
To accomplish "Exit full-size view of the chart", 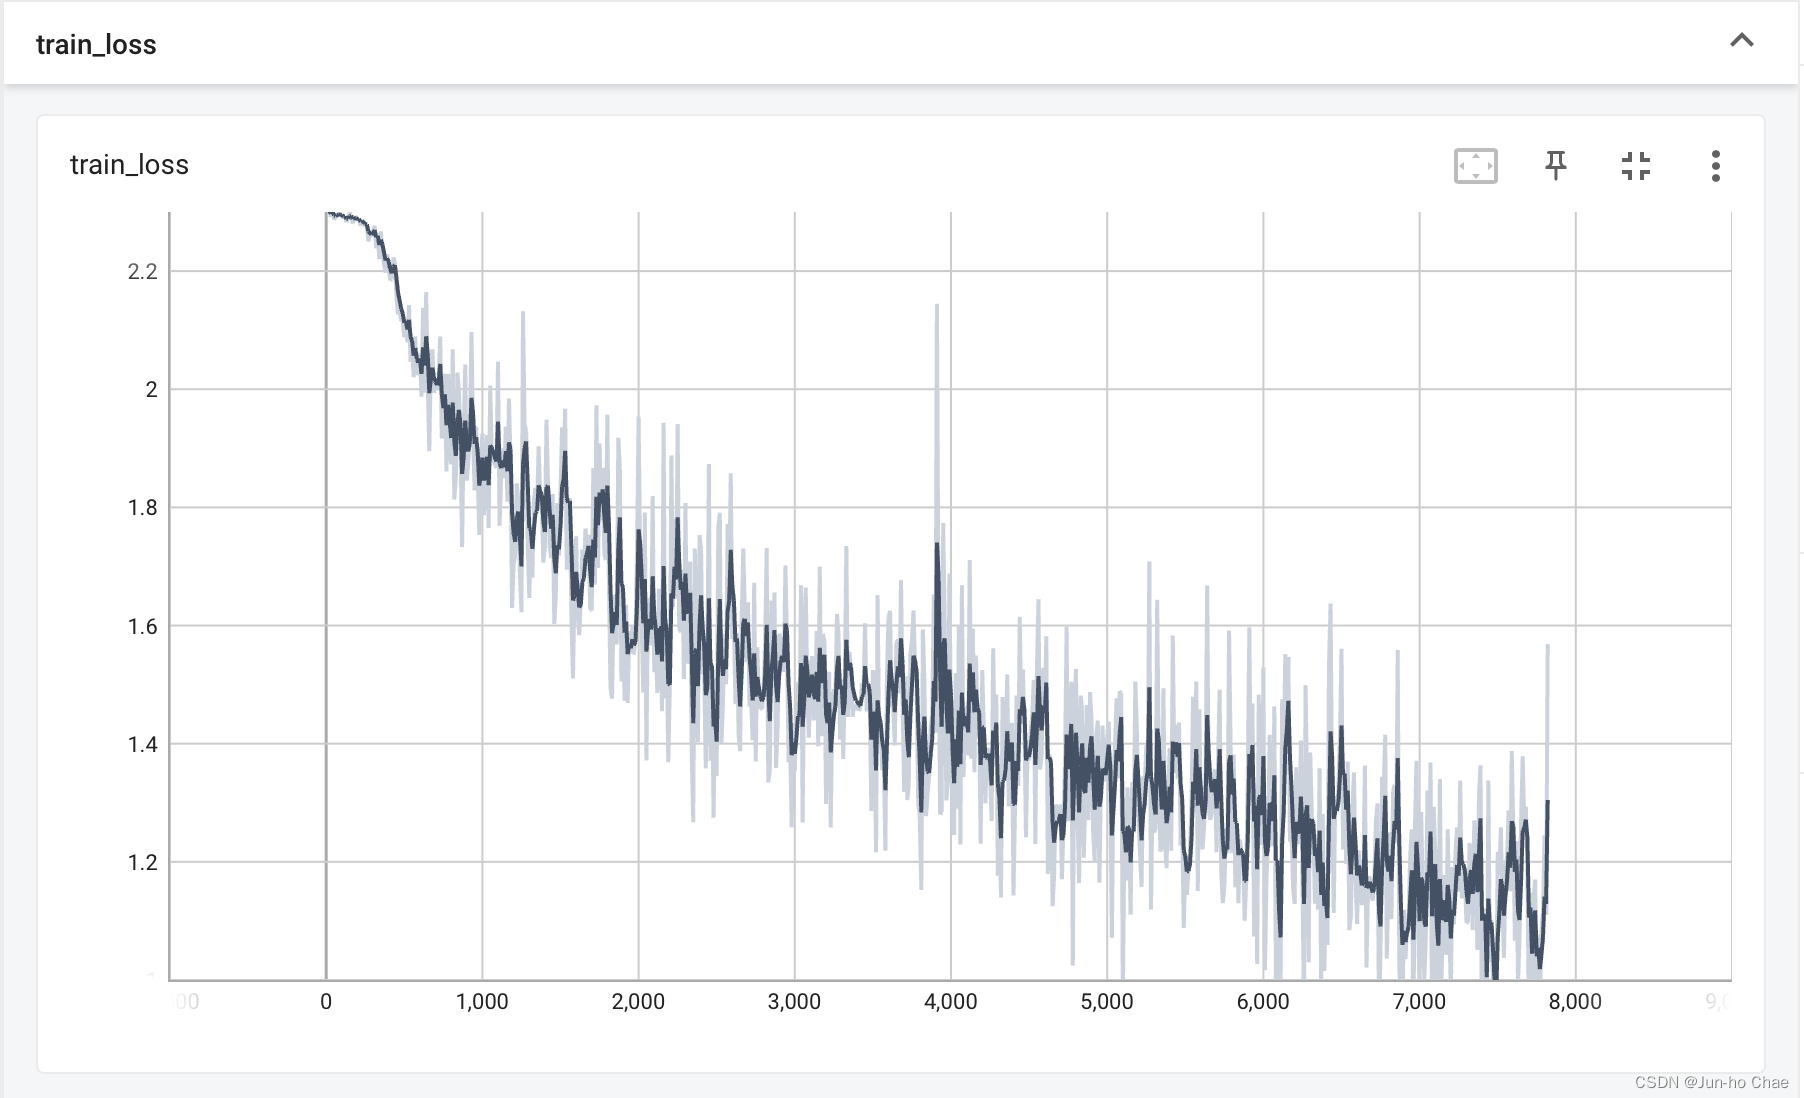I will (x=1635, y=166).
